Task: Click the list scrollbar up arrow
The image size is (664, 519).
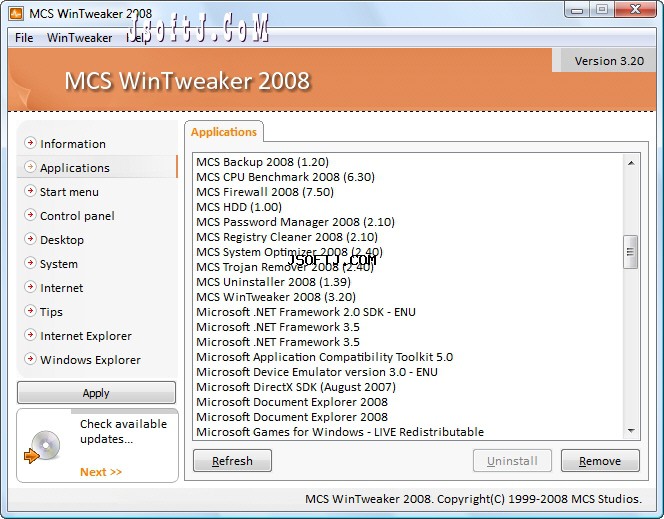Action: [x=631, y=163]
